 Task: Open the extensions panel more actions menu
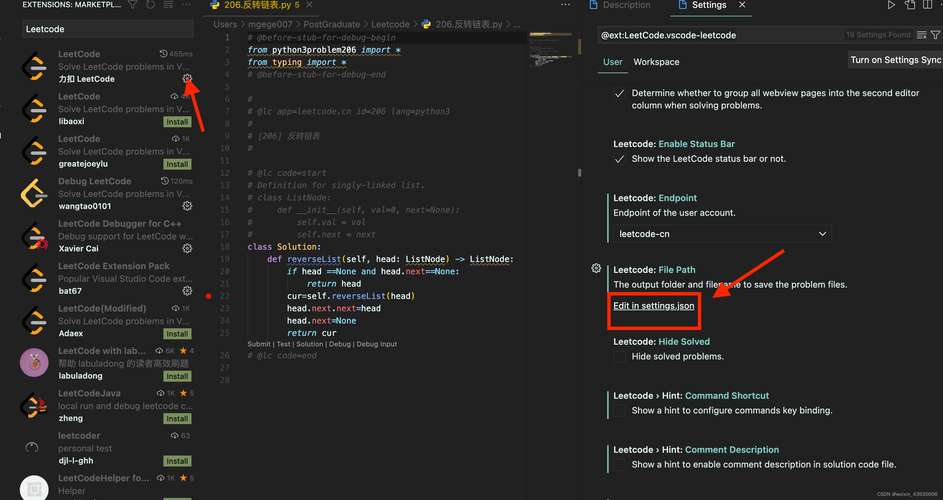coord(186,5)
